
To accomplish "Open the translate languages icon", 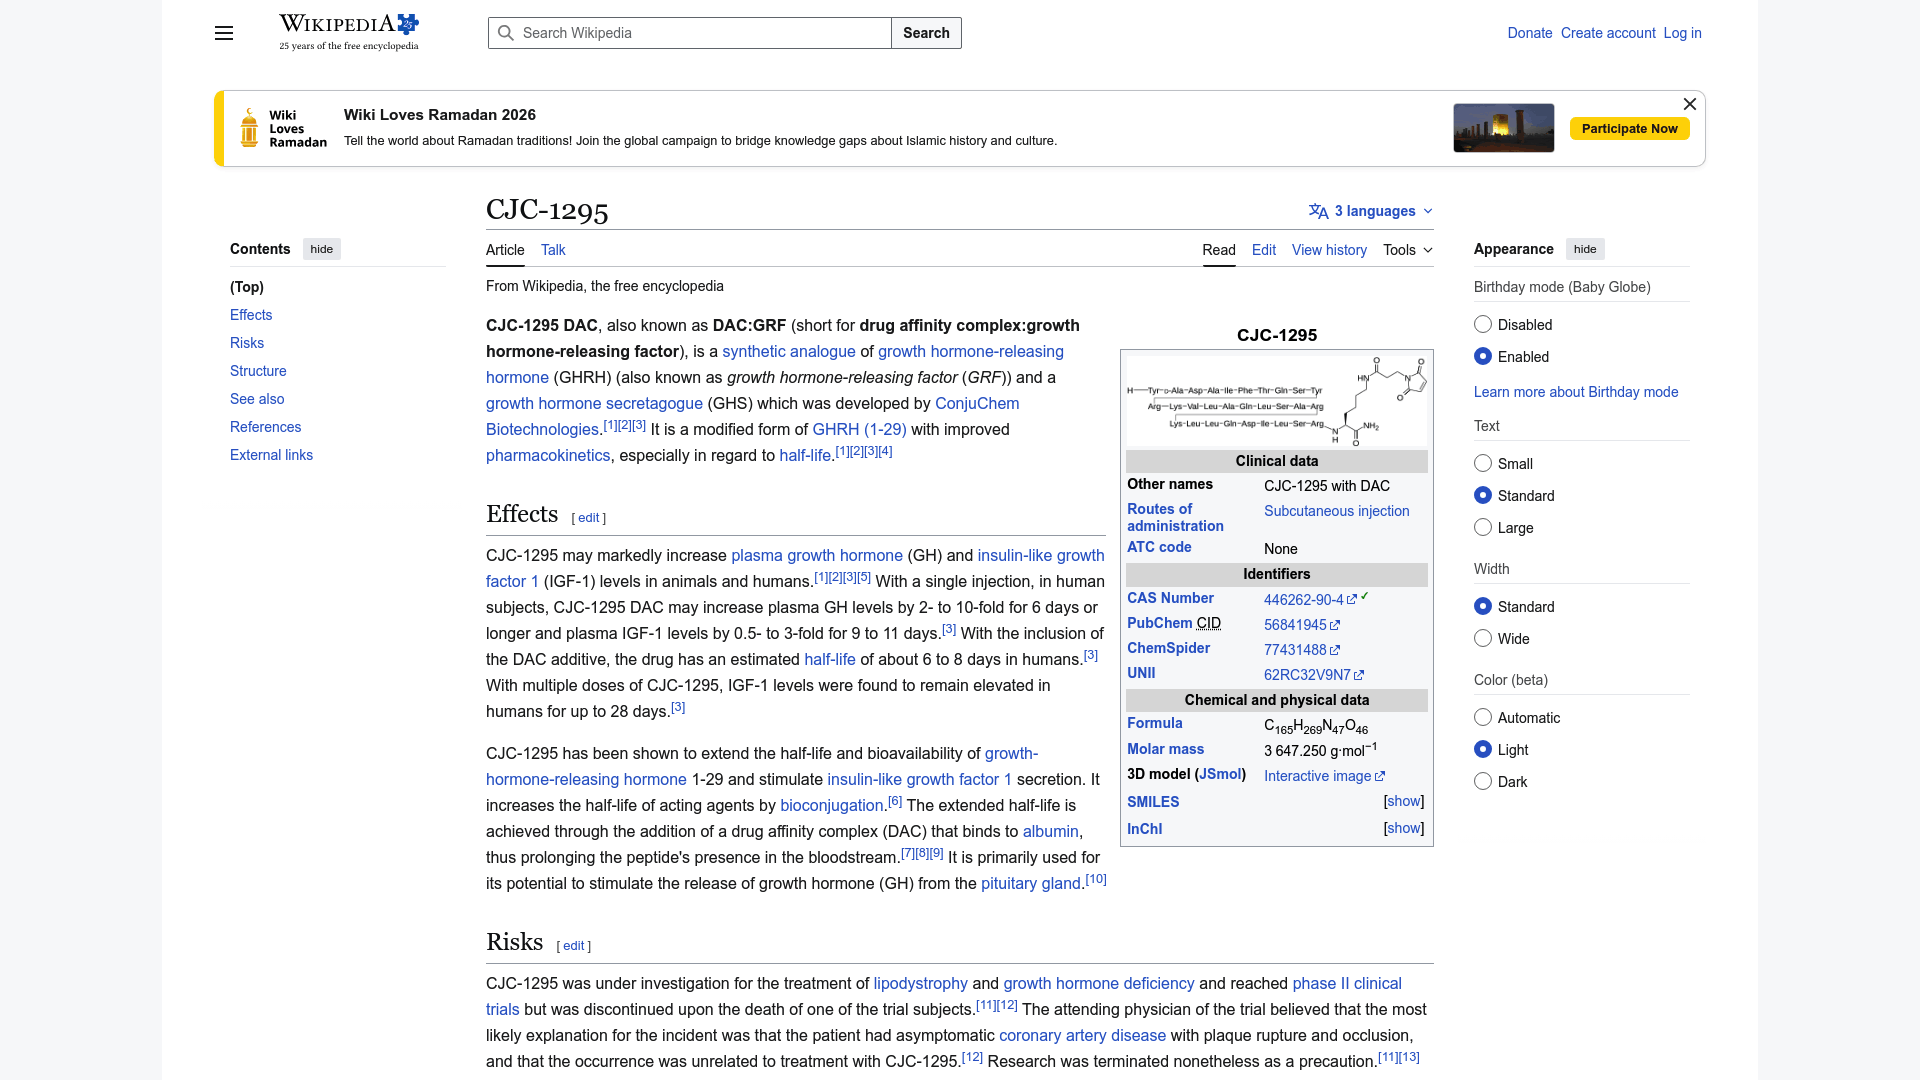I will tap(1318, 211).
